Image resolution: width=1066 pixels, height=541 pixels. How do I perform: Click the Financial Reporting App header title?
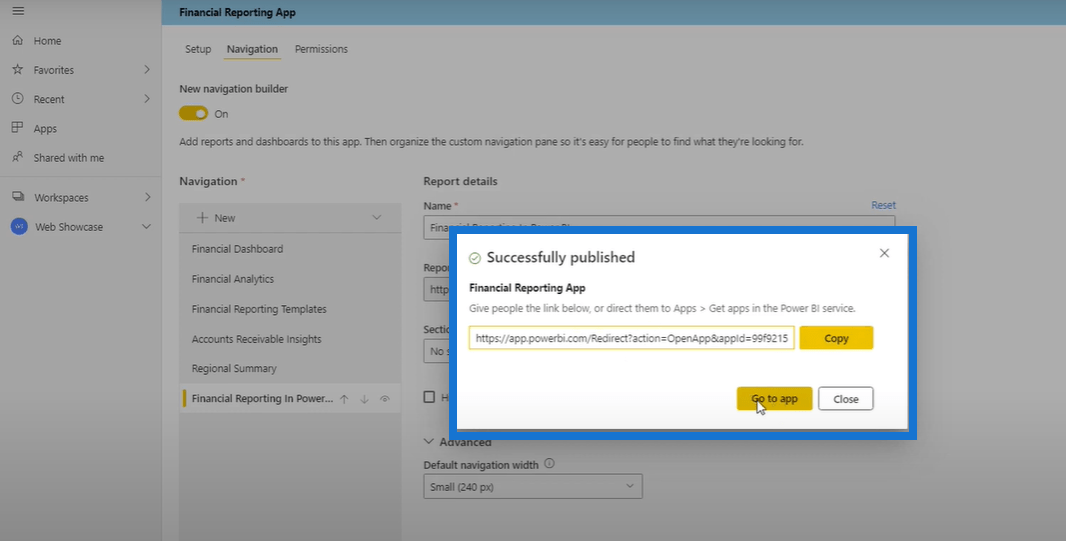(x=237, y=12)
